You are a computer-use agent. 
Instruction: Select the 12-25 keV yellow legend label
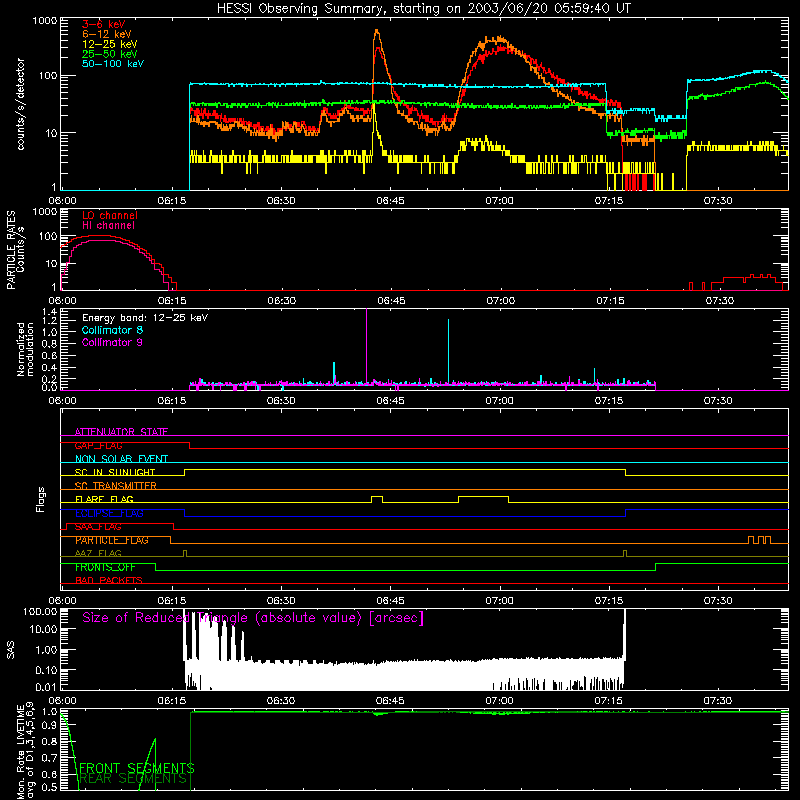(x=110, y=44)
